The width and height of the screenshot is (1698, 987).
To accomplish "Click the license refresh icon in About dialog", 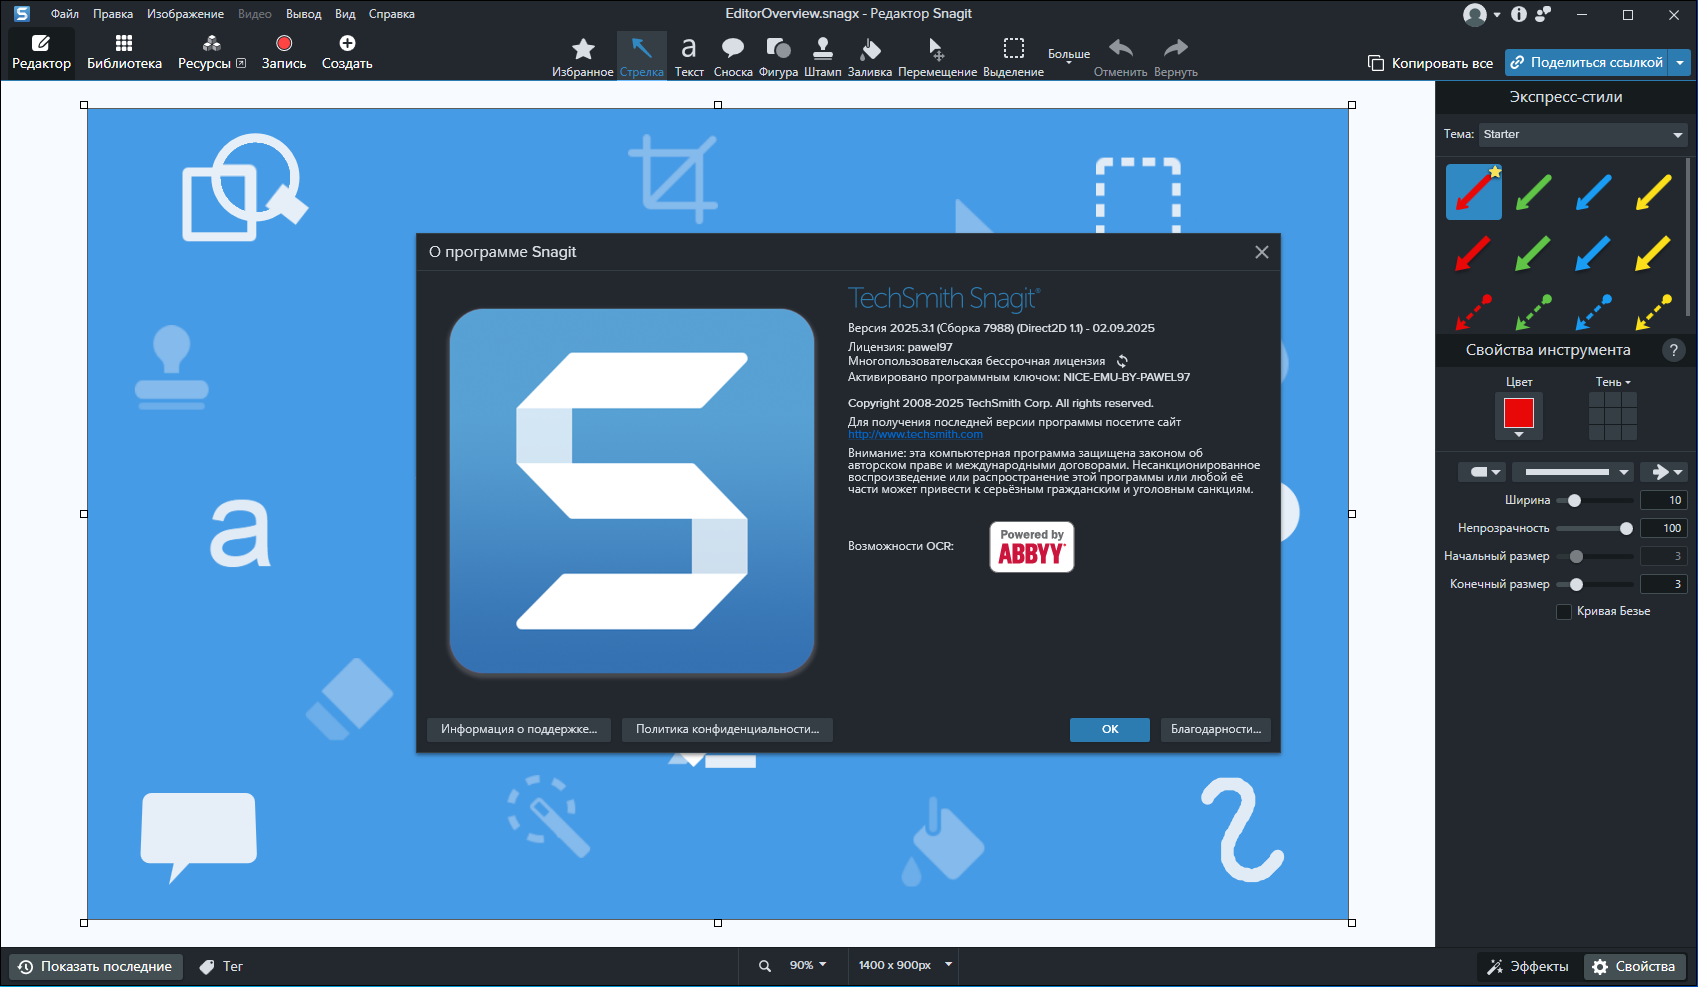I will pyautogui.click(x=1122, y=361).
